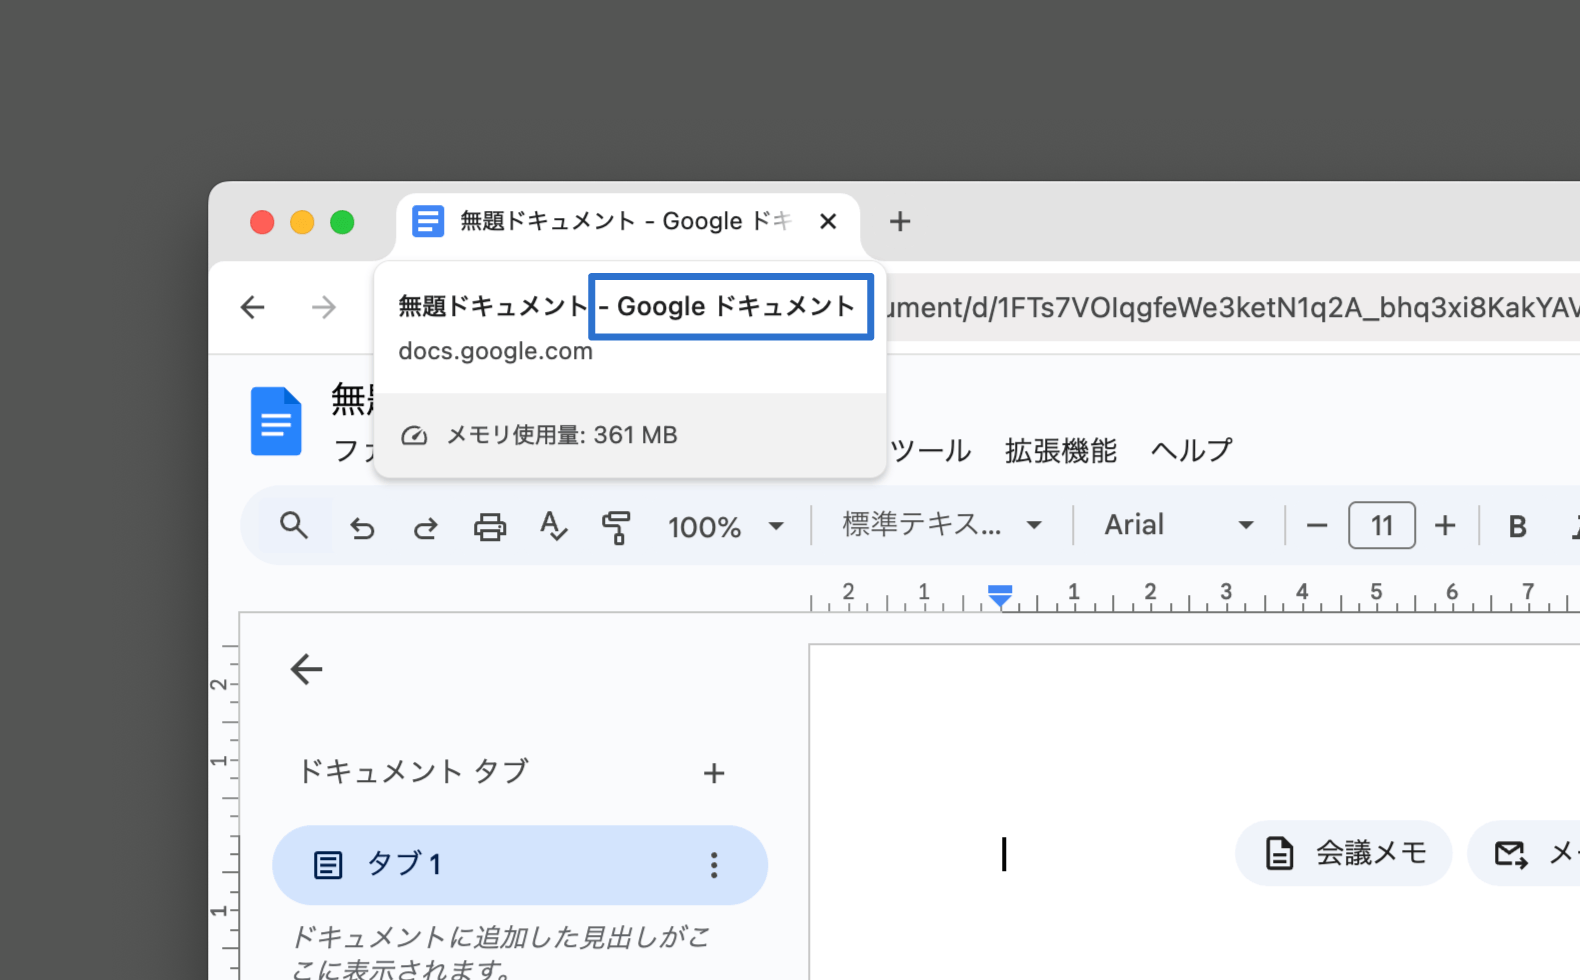Expand the 標準テキスト style dropdown
The image size is (1580, 980).
pos(941,525)
